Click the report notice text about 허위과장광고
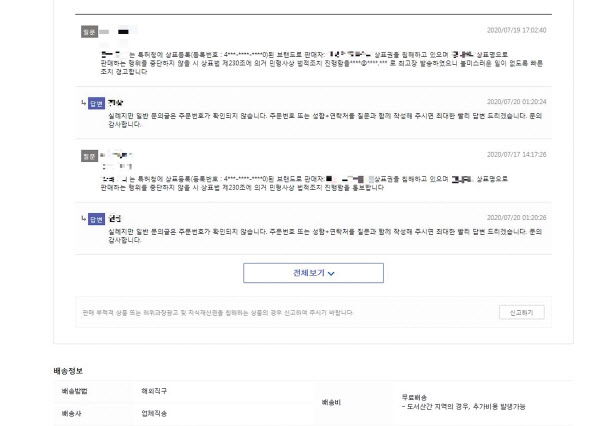The image size is (590, 426). [218, 312]
